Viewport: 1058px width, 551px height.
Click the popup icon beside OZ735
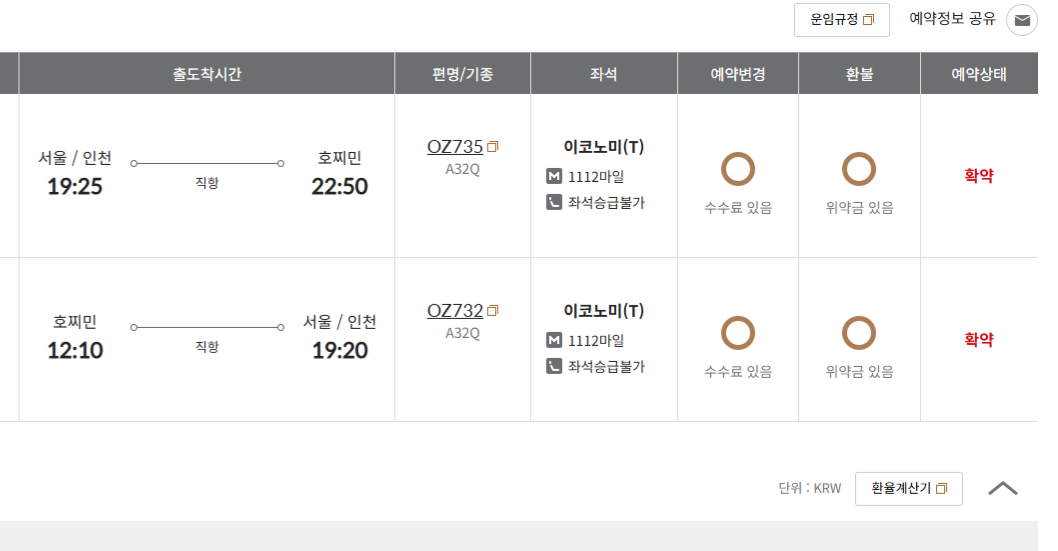coord(493,147)
